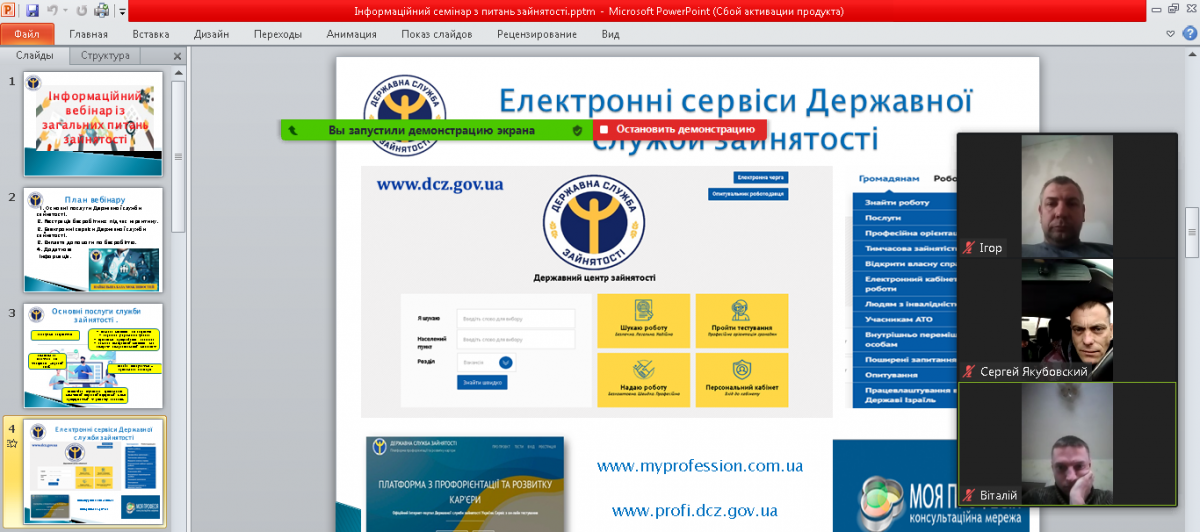Click the muted microphone icon beside Ігор
This screenshot has width=1200, height=532.
pyautogui.click(x=968, y=248)
